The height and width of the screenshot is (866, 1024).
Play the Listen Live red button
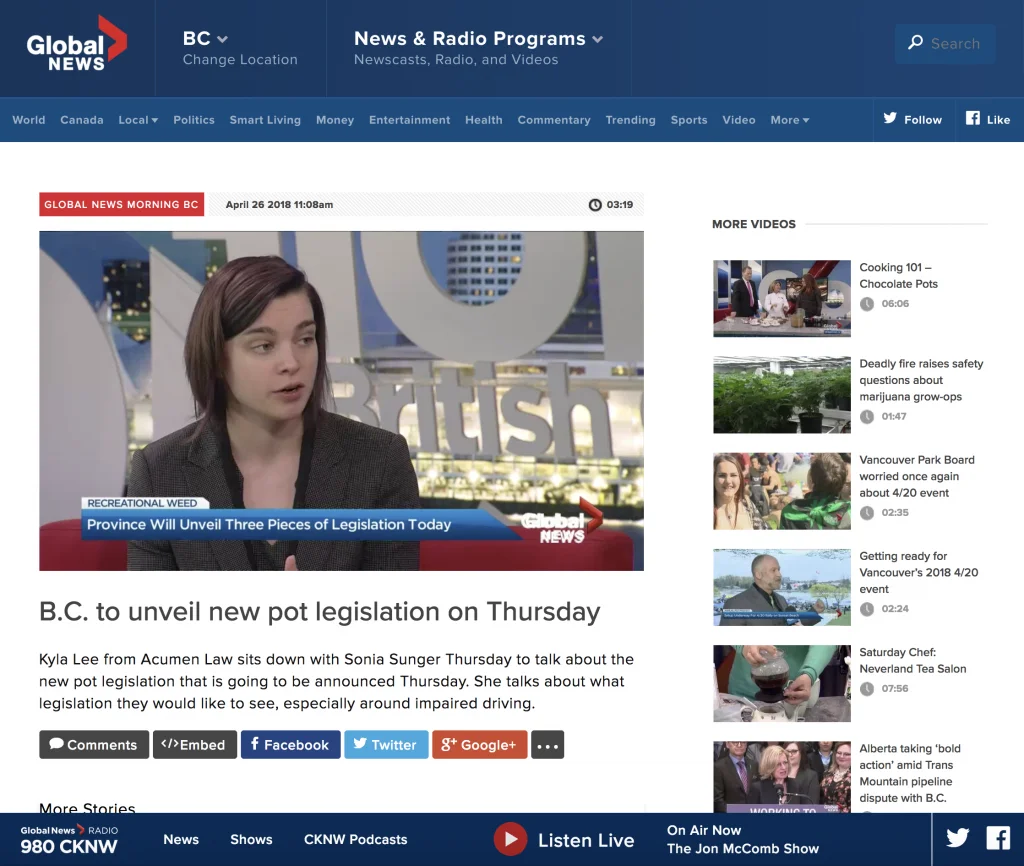(x=510, y=839)
